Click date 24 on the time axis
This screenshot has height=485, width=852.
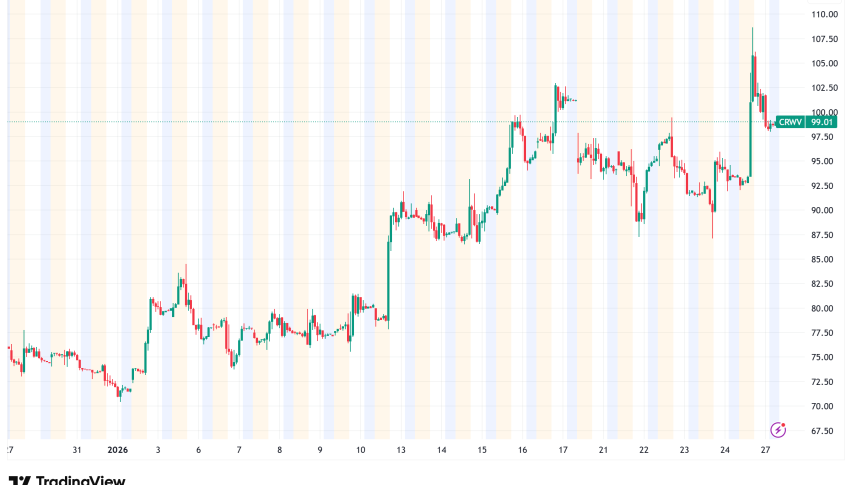(725, 451)
